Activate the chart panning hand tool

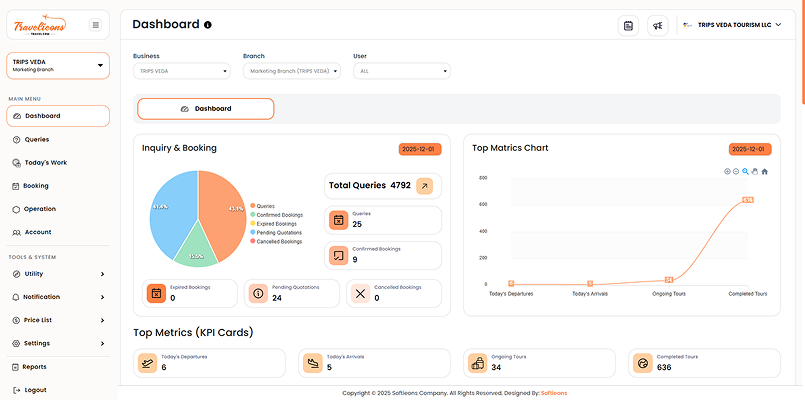pos(755,171)
